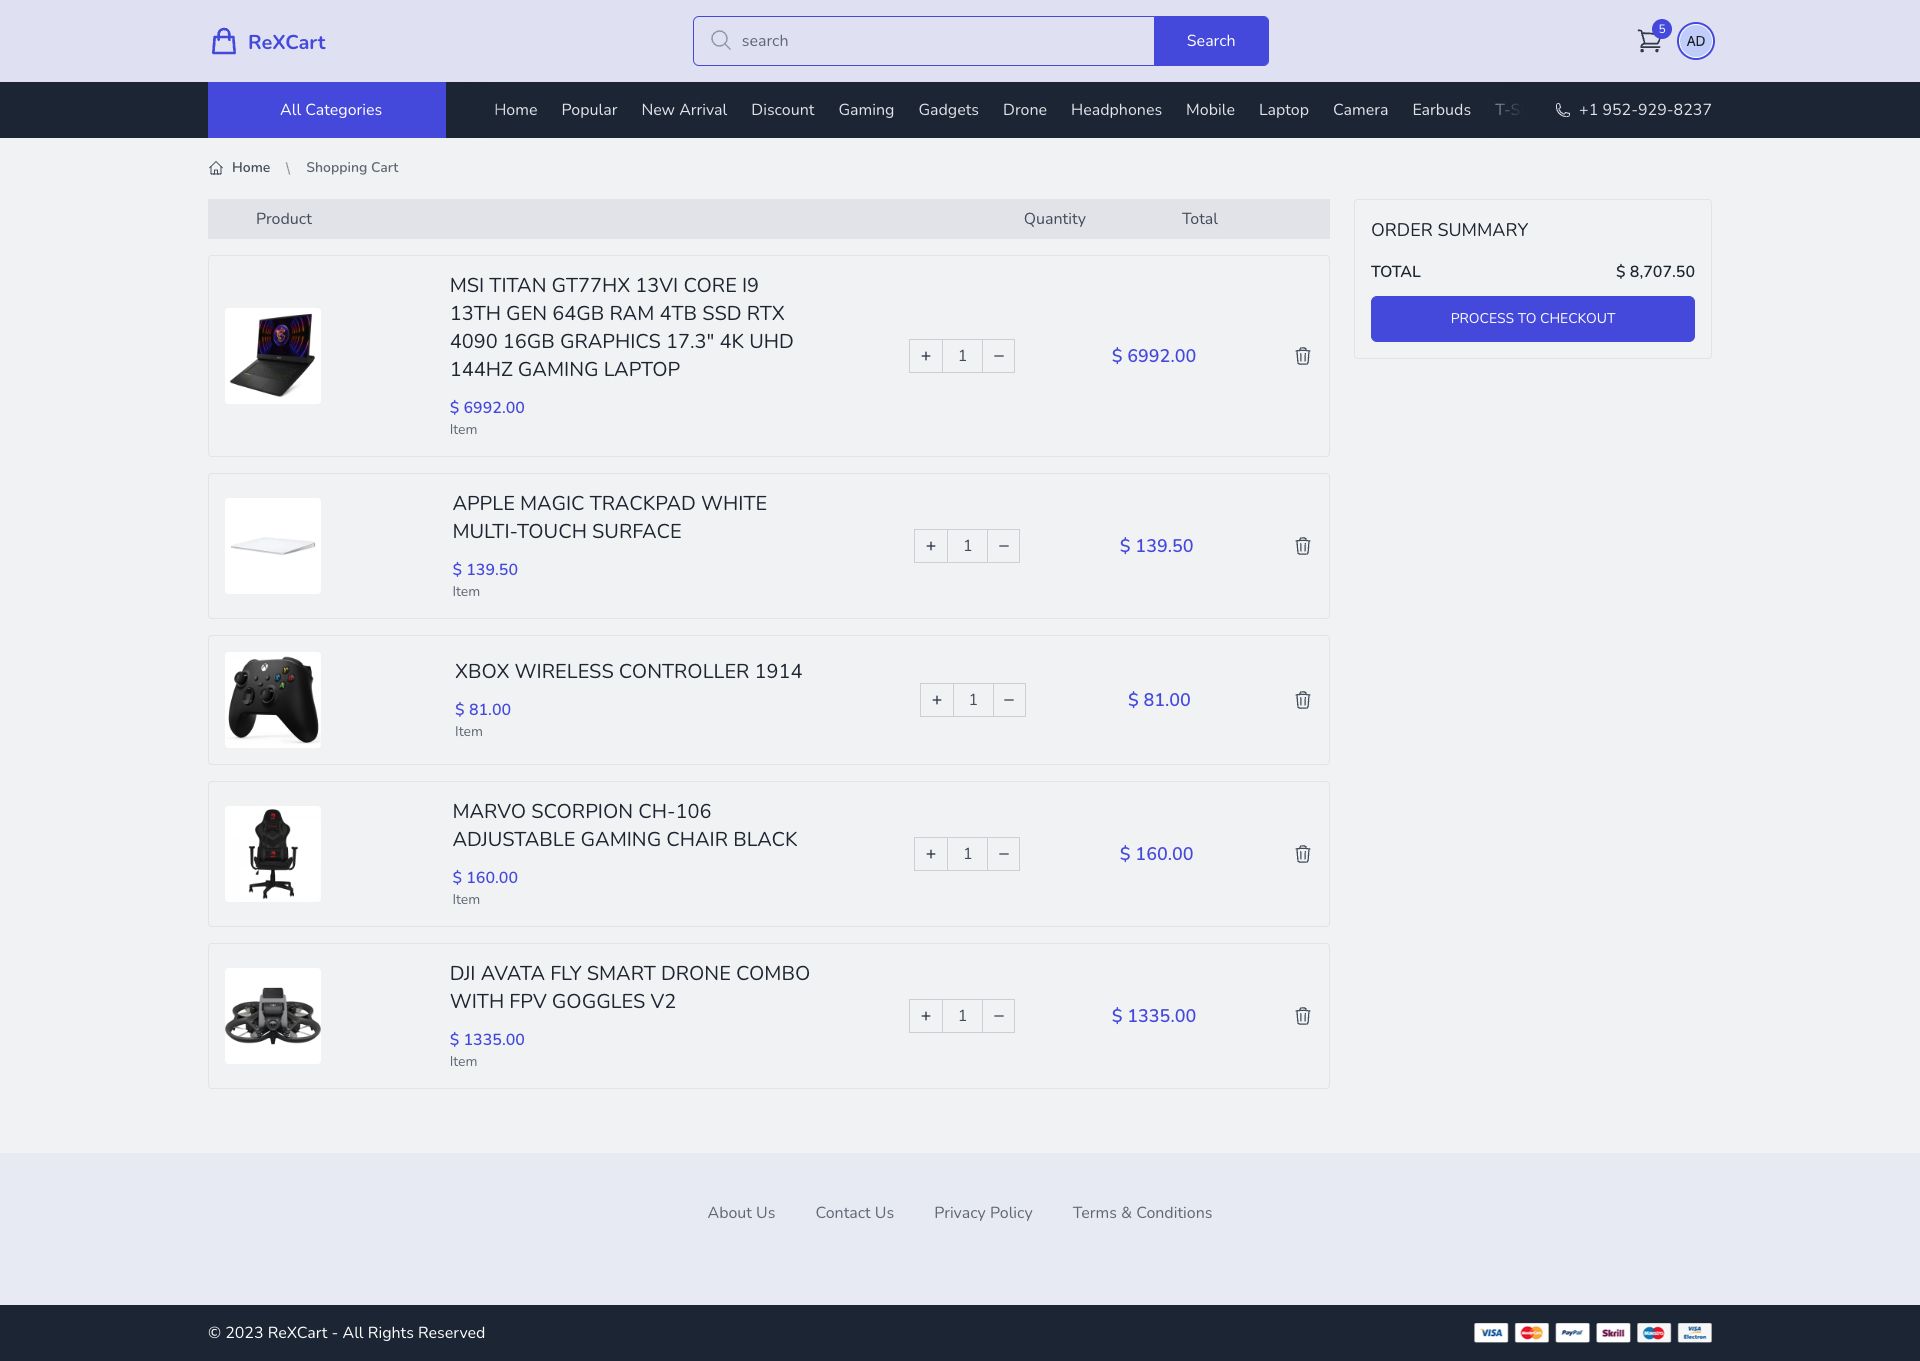Open the gaming chair product thumbnail
This screenshot has height=1361, width=1920.
[x=273, y=854]
